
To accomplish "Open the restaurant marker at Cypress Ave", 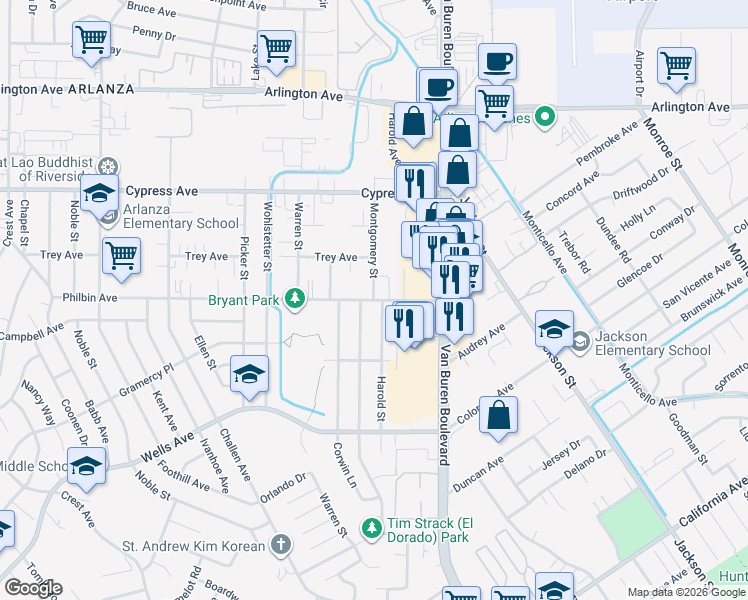I will coord(416,184).
